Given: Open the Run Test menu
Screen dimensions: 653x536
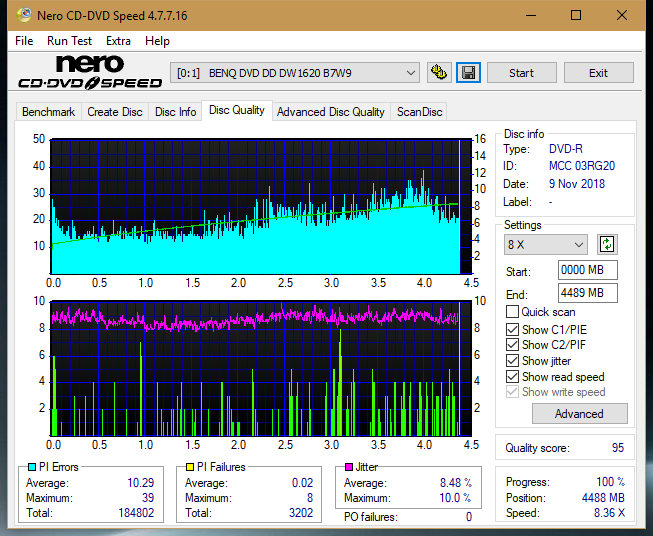Looking at the screenshot, I should click(69, 41).
